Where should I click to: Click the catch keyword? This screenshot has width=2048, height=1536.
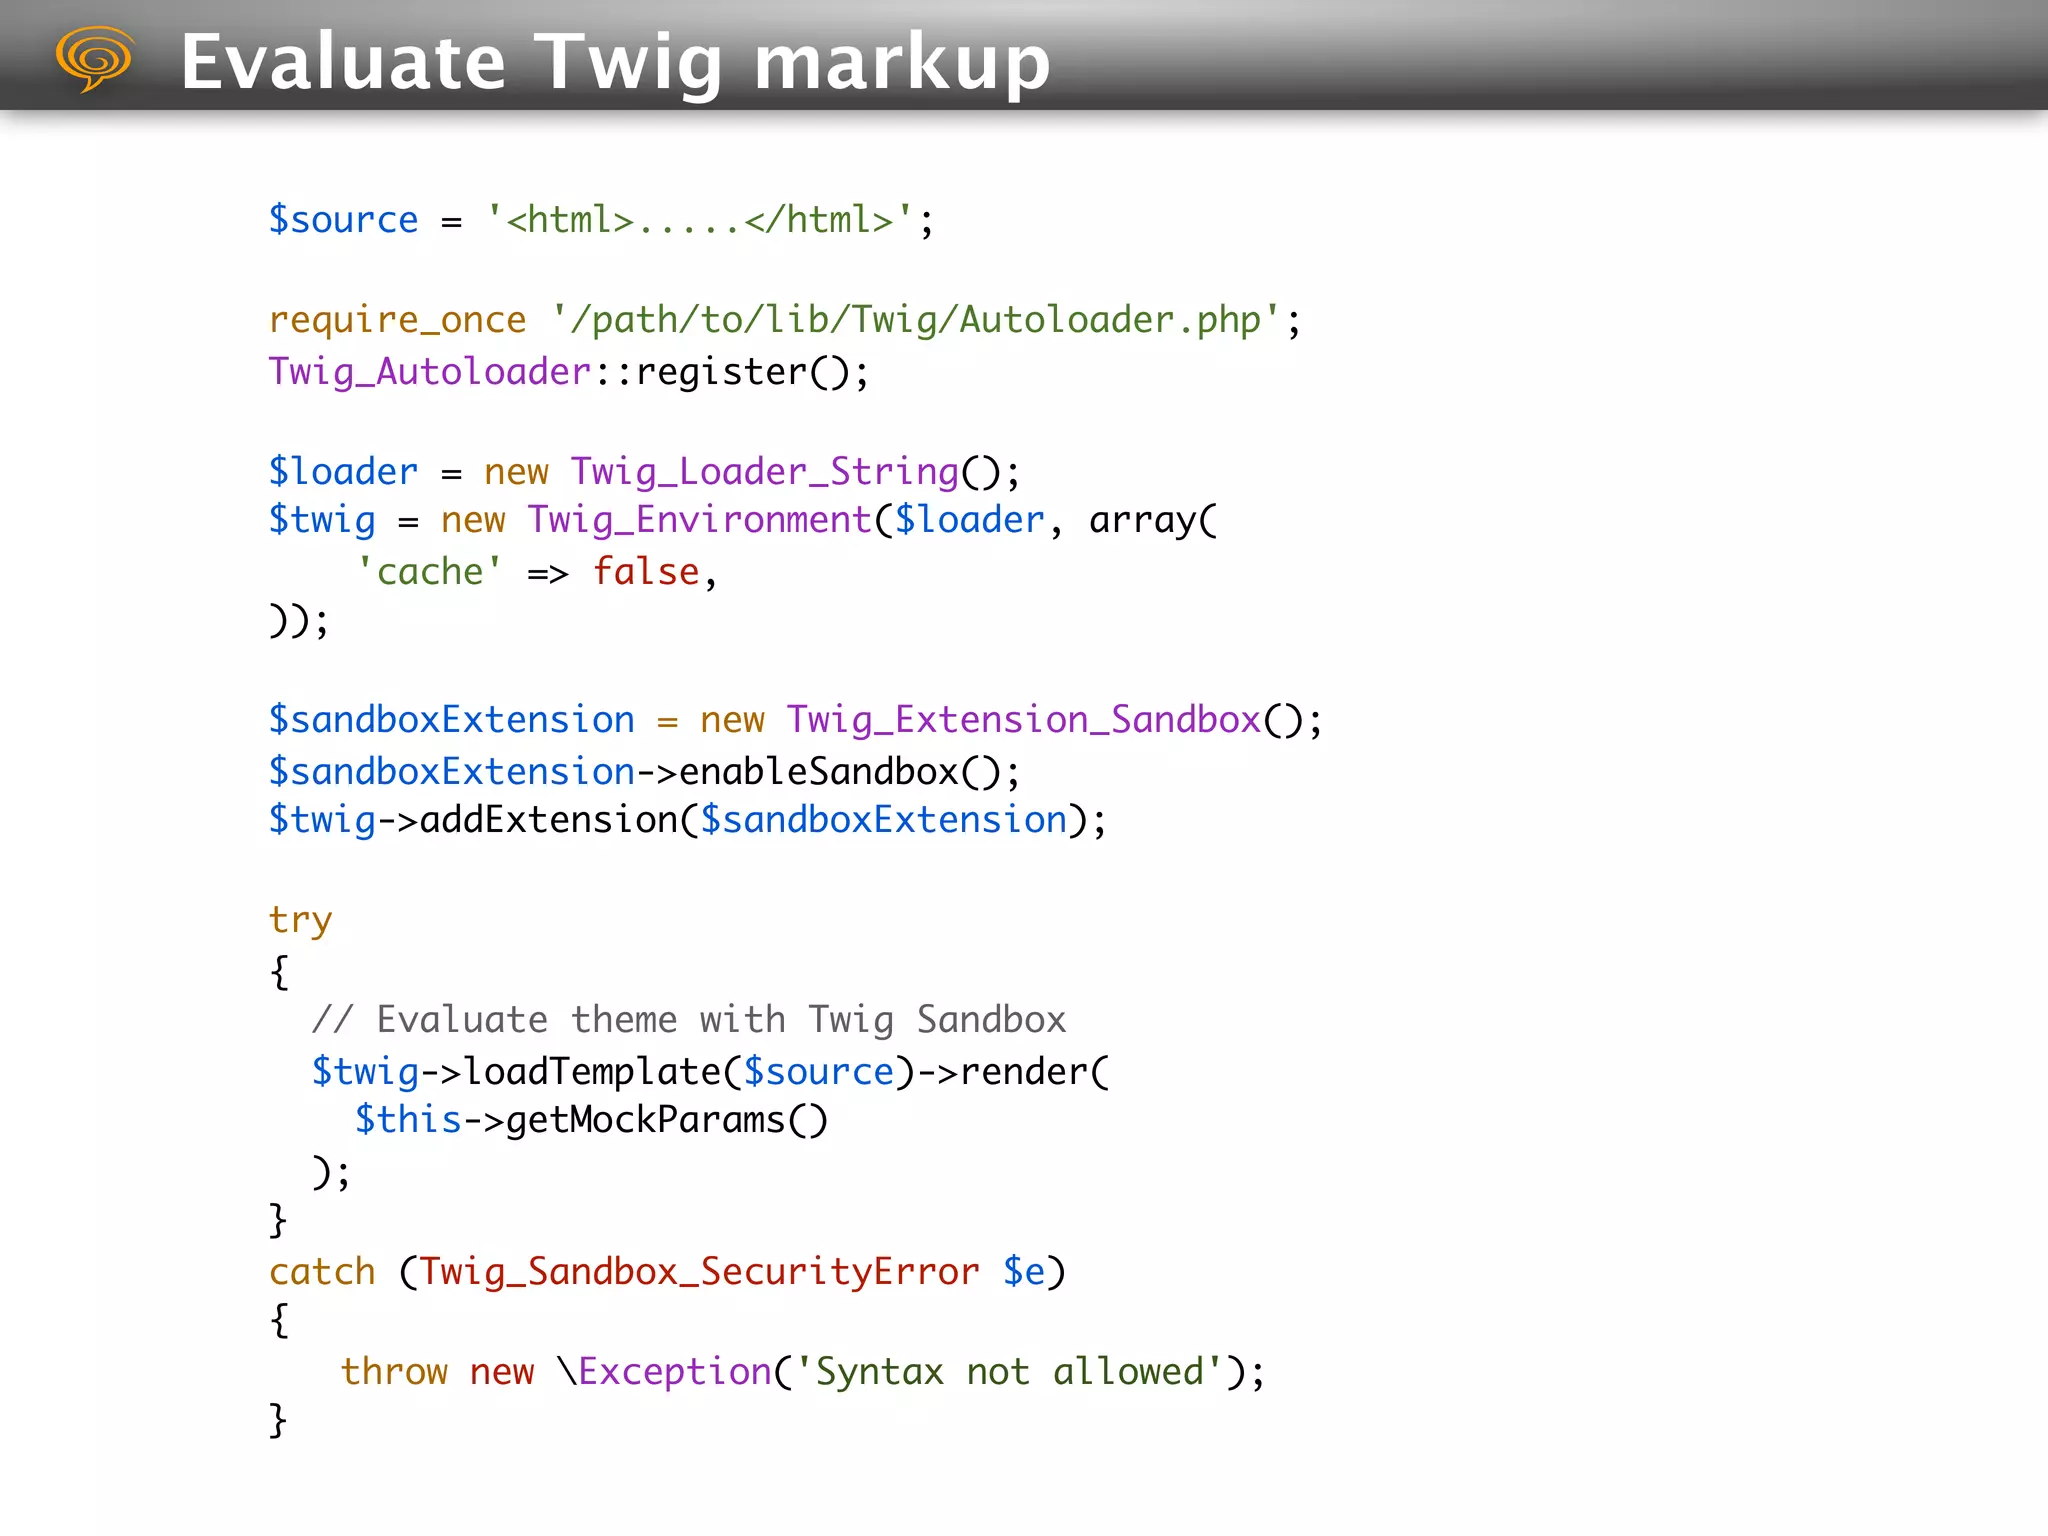[x=322, y=1271]
